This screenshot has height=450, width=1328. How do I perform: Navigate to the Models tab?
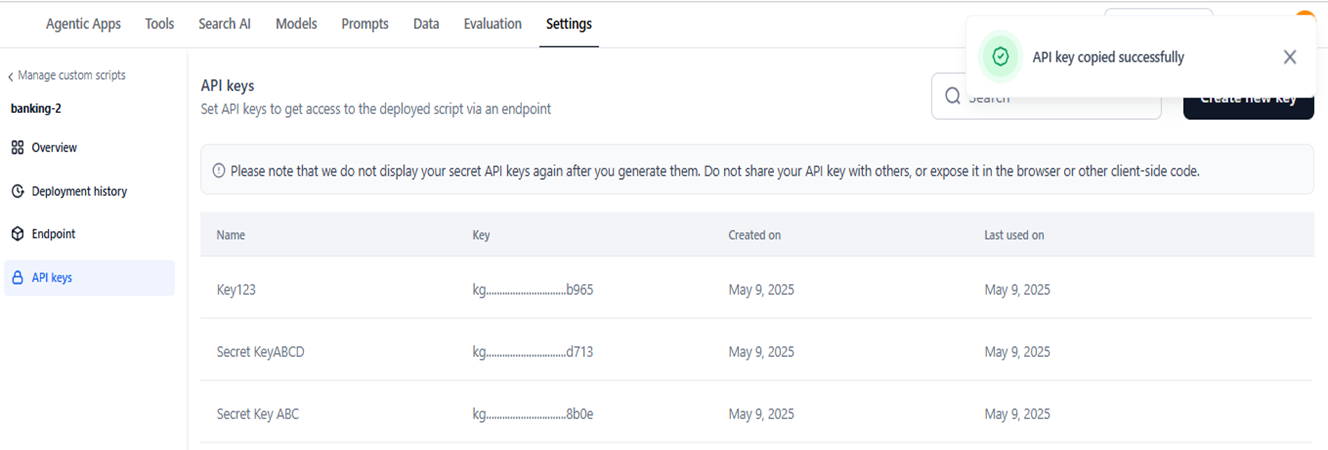296,24
